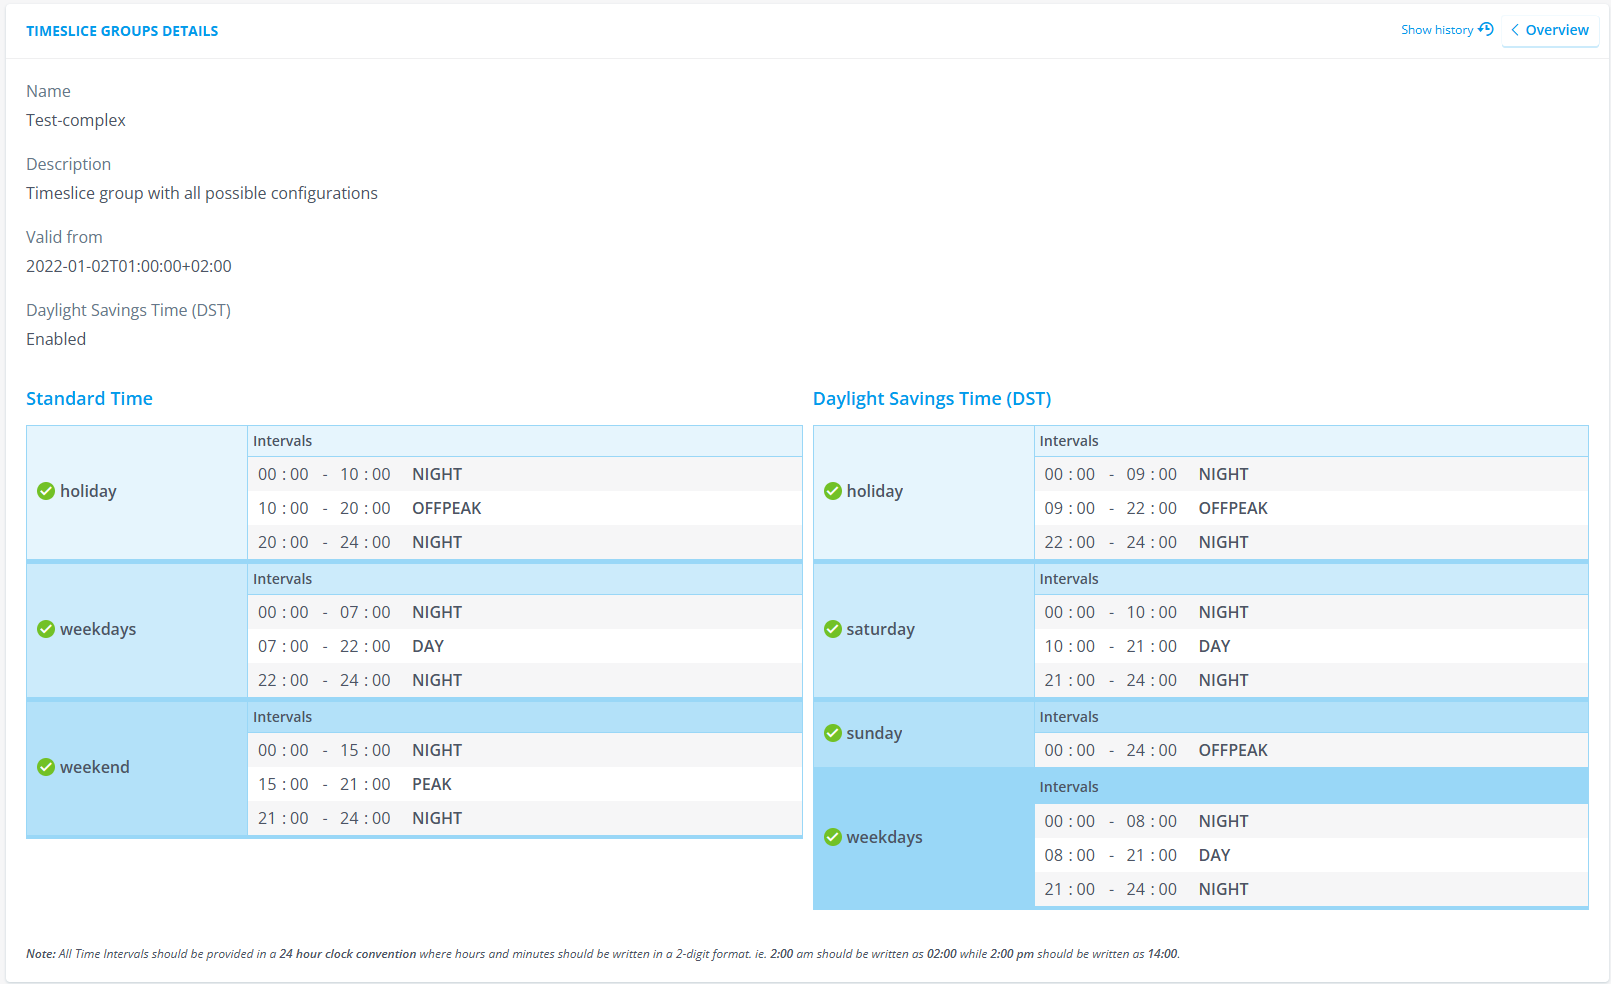The height and width of the screenshot is (984, 1611).
Task: Click the green check beside DST weekdays
Action: click(832, 837)
